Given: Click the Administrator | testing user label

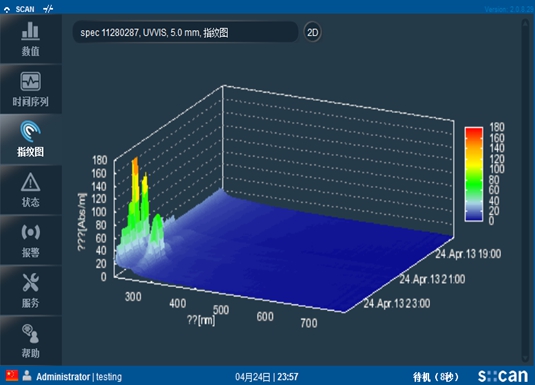Looking at the screenshot, I should pos(79,377).
